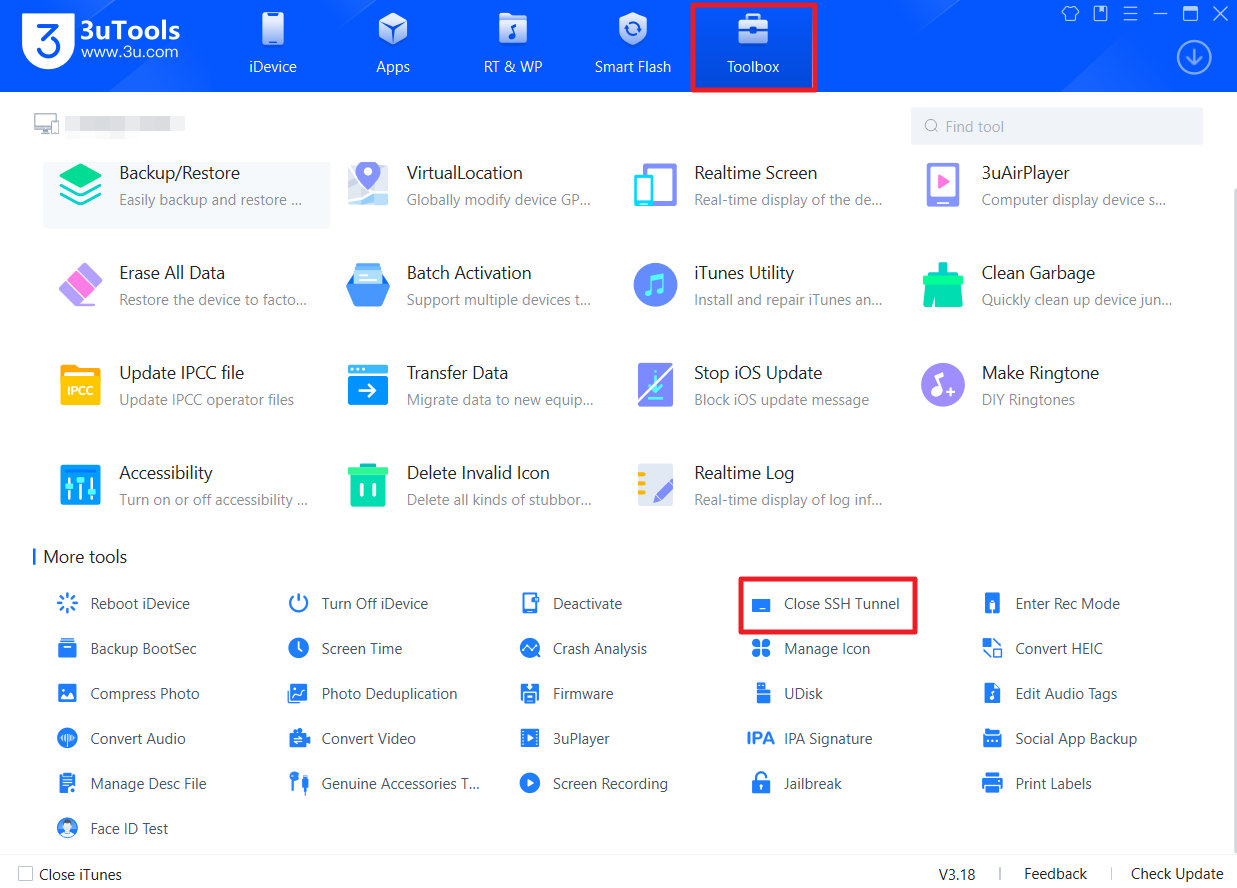Open the skin theme shirt icon
This screenshot has height=888, width=1237.
pyautogui.click(x=1071, y=13)
